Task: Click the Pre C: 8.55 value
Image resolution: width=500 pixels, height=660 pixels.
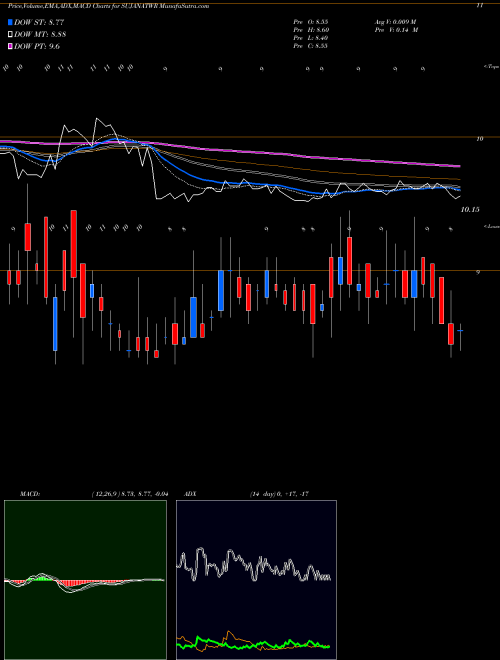Action: tap(311, 46)
